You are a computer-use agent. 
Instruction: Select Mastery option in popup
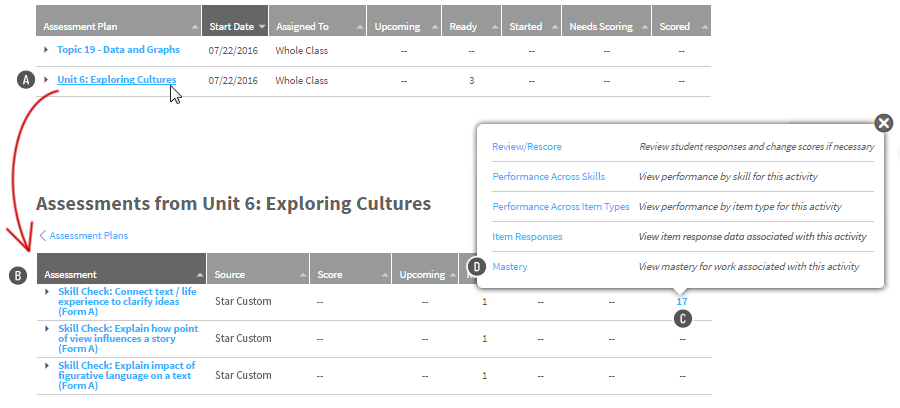pyautogui.click(x=510, y=267)
